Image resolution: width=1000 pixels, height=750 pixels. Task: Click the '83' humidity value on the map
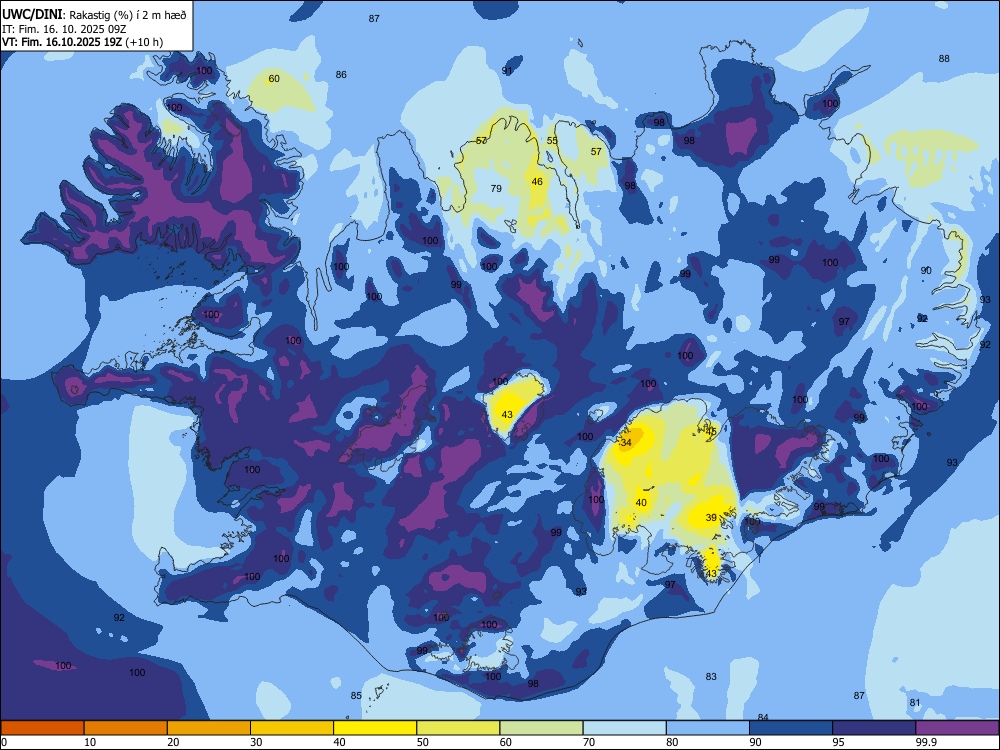pyautogui.click(x=711, y=677)
